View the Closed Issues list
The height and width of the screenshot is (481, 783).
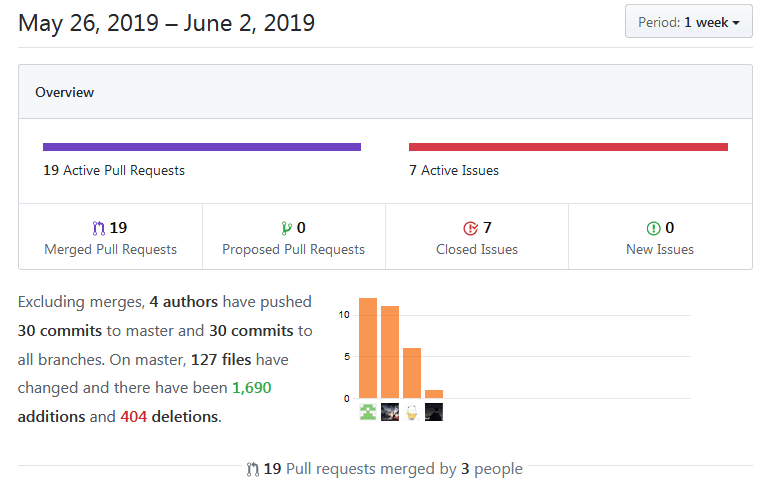pos(477,249)
